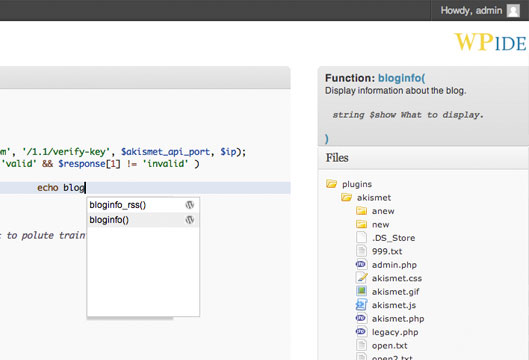Click the .DS_Store file icon

(361, 238)
